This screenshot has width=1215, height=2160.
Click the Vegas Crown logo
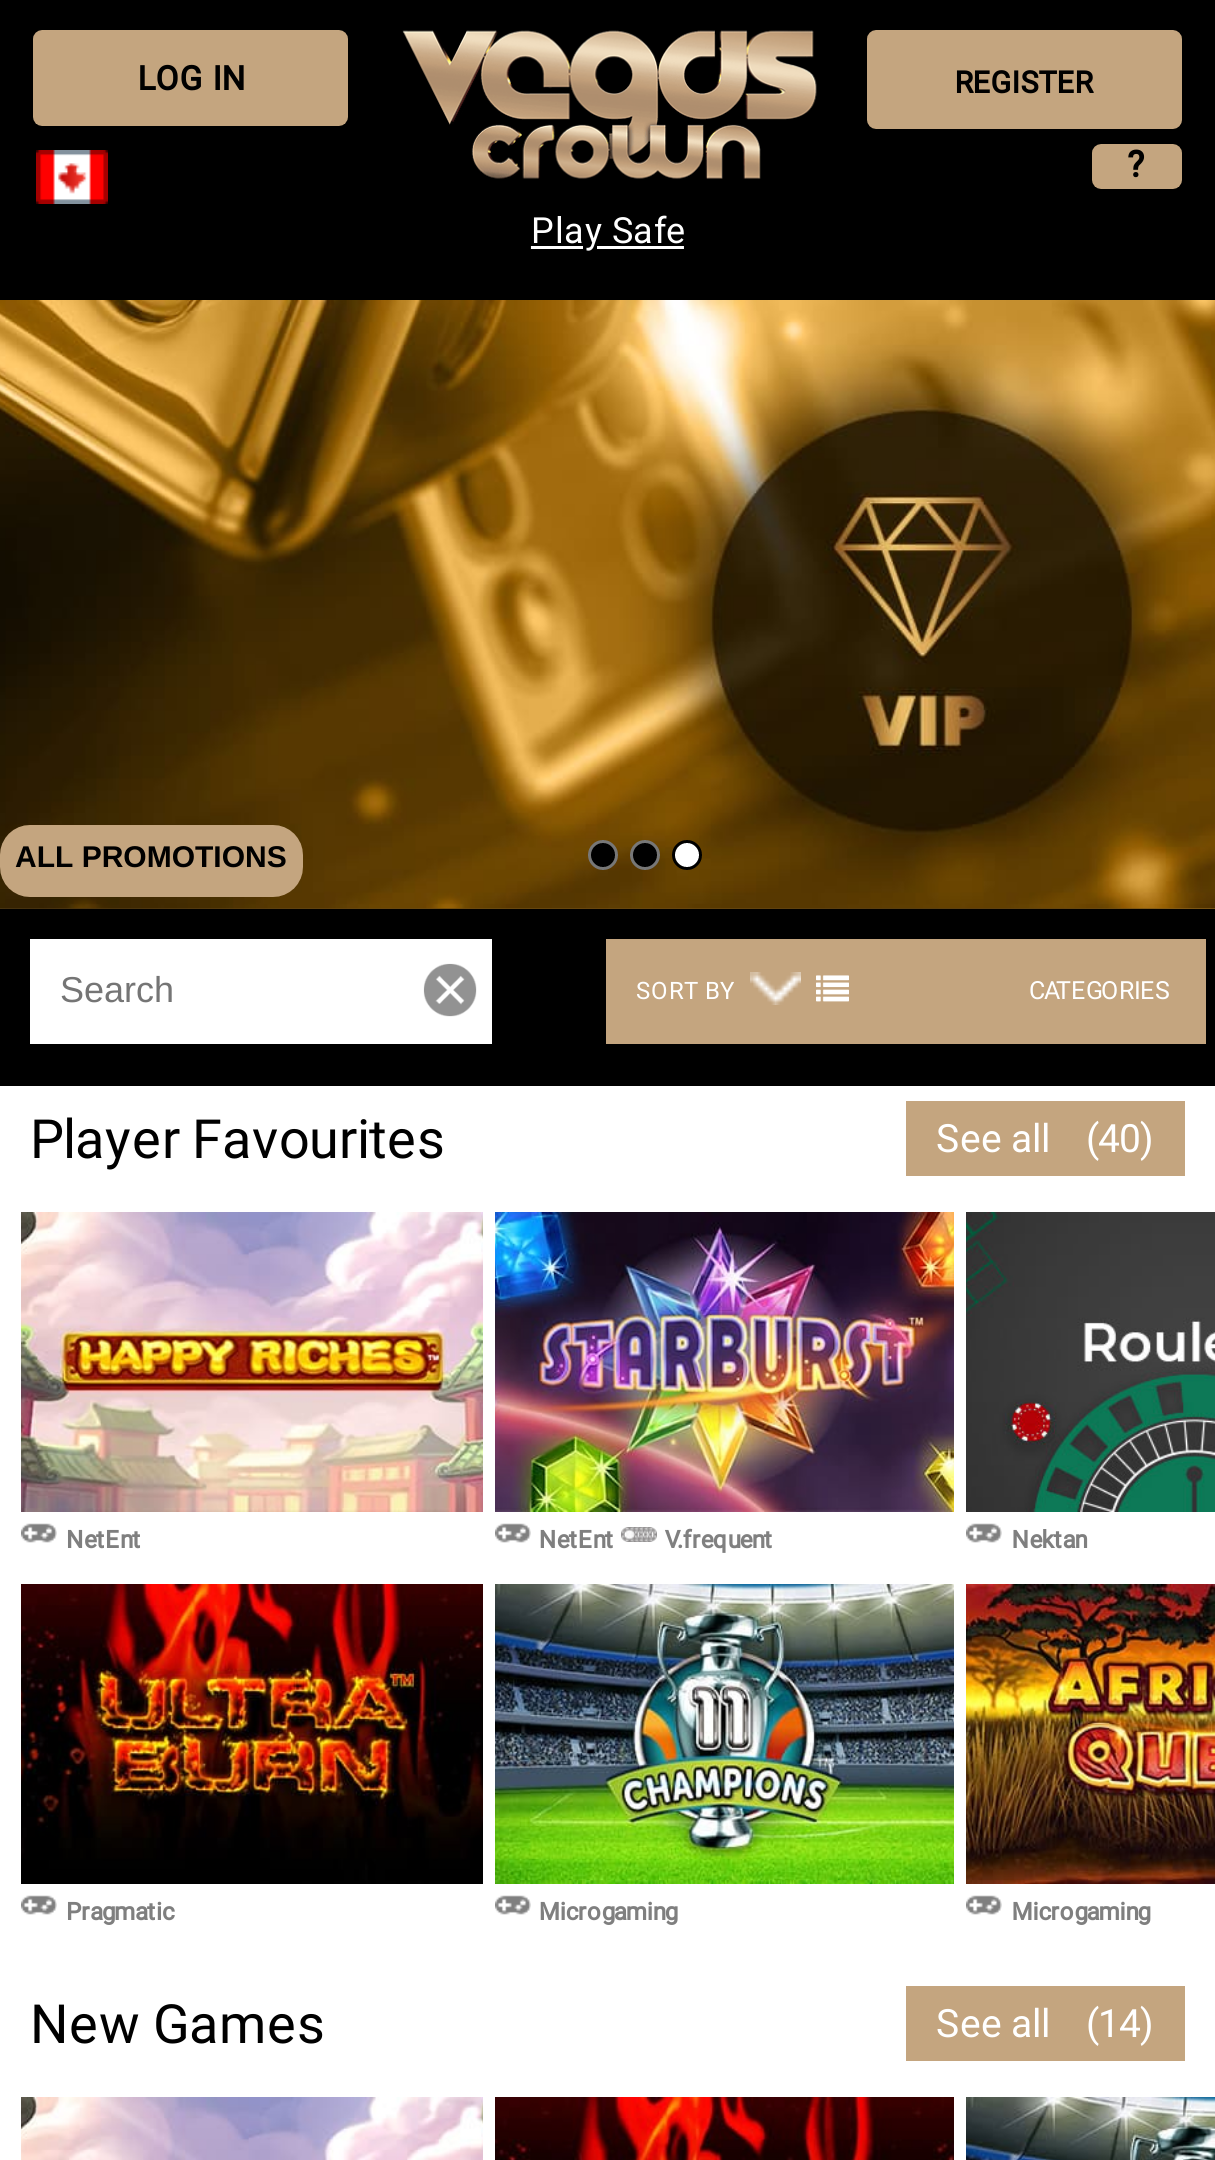609,105
